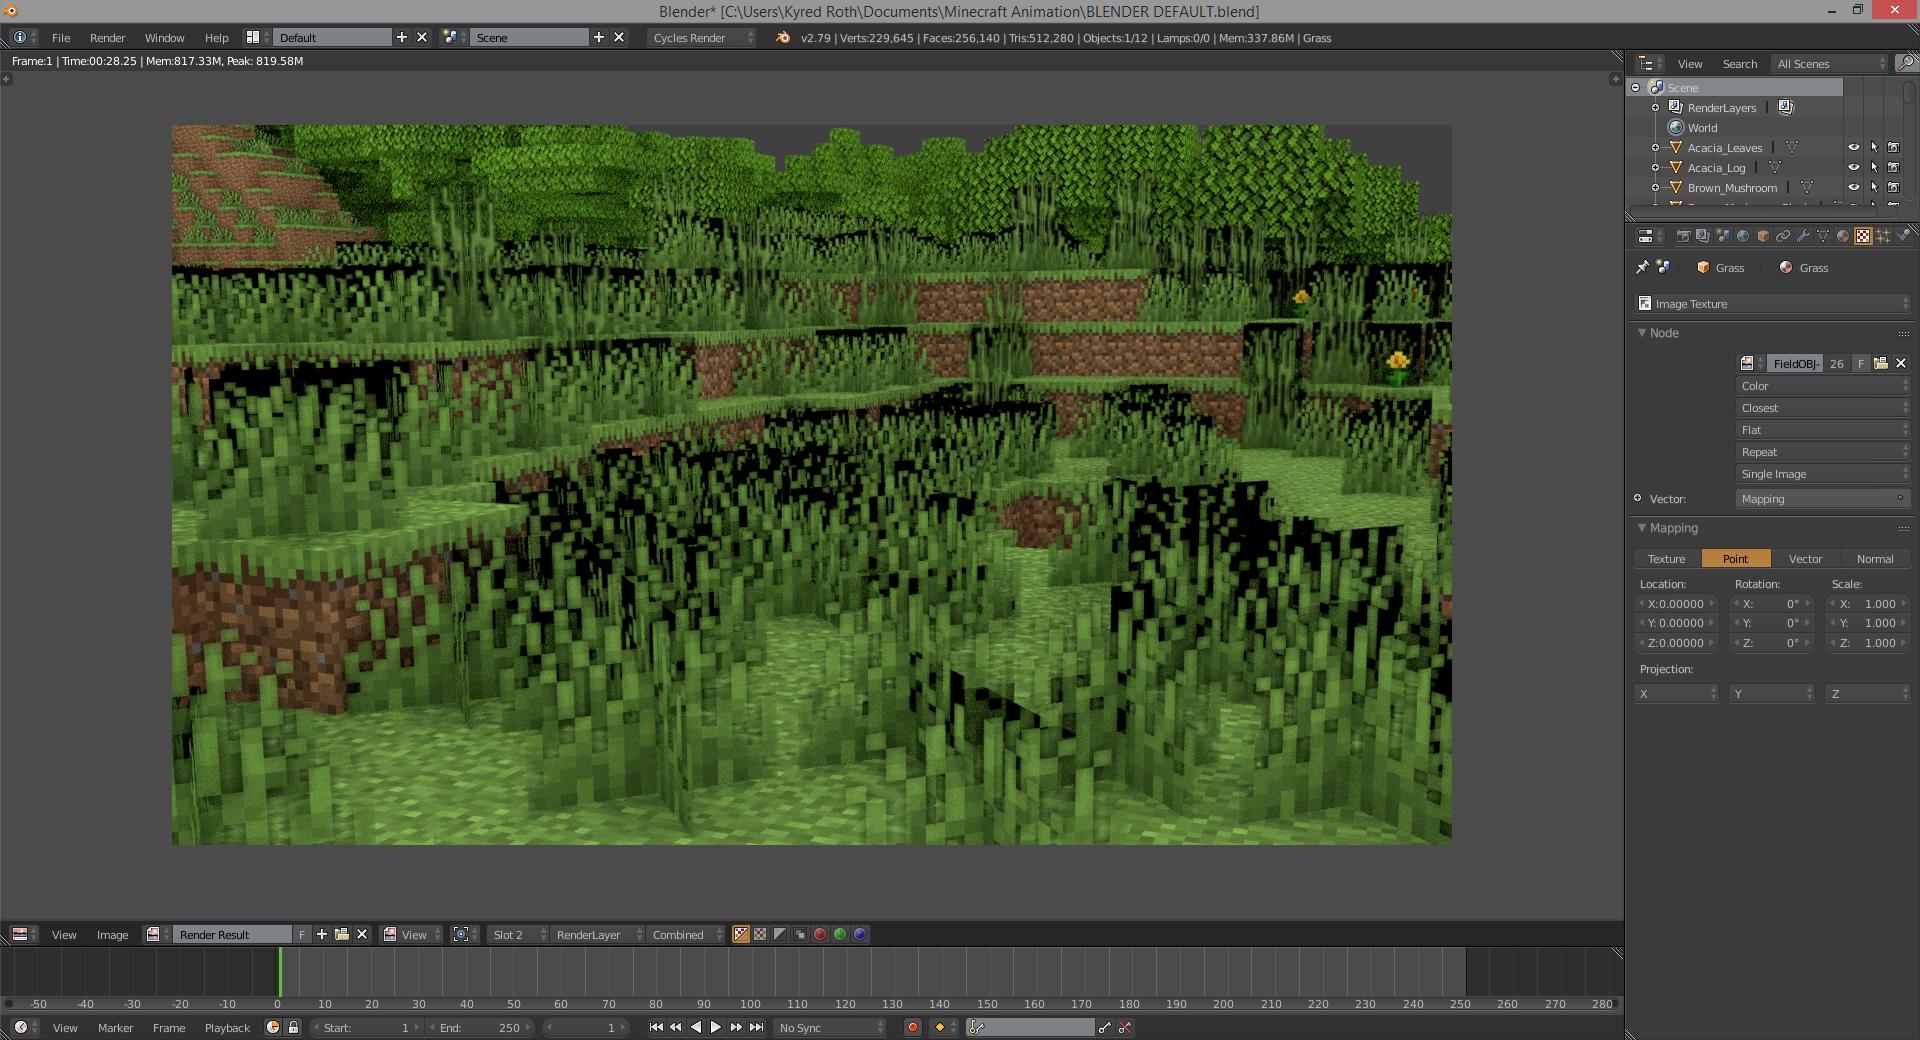1920x1040 pixels.
Task: Open the Physics properties tab
Action: 1903,236
